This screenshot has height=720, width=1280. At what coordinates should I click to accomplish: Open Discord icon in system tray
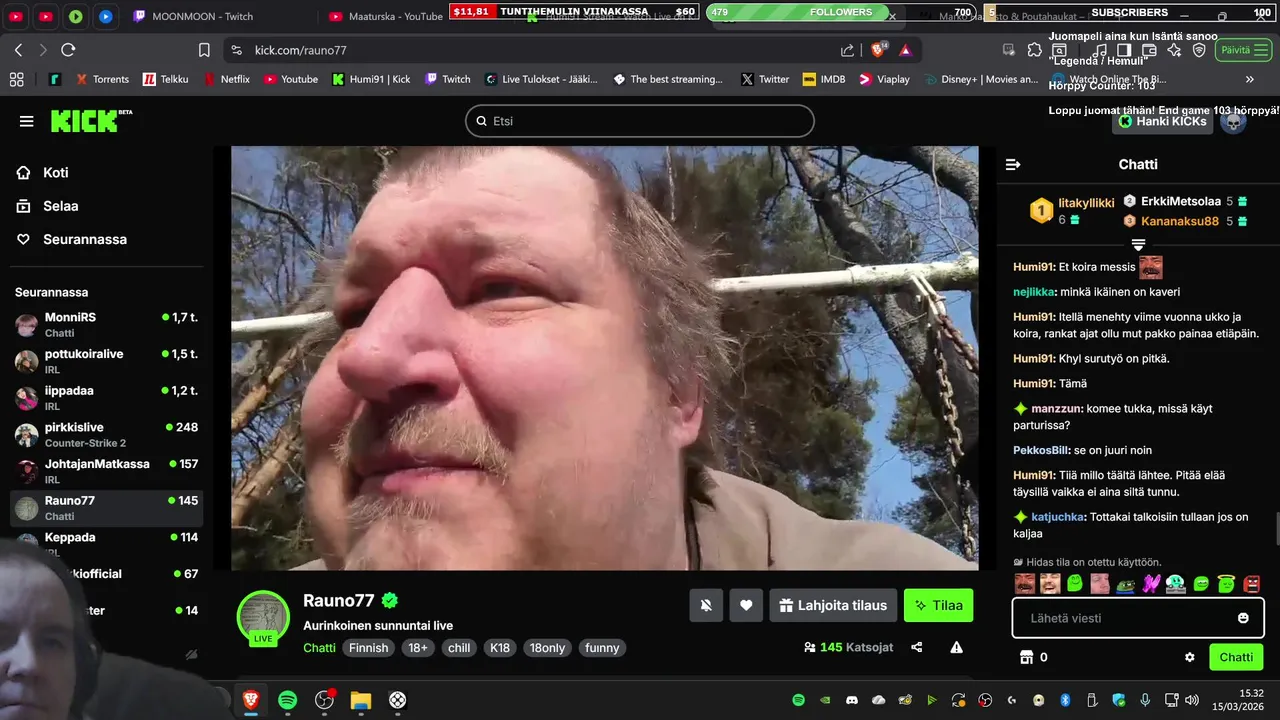pyautogui.click(x=852, y=700)
